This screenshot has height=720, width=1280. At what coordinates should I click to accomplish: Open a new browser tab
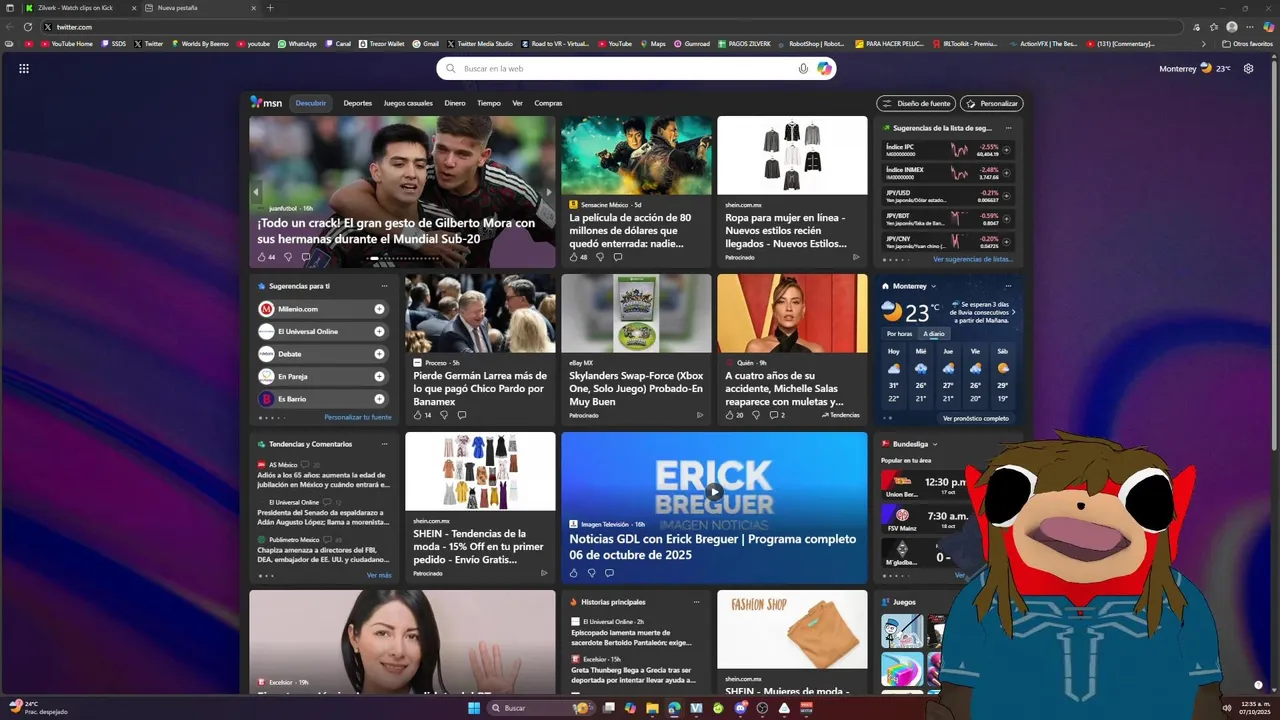click(270, 8)
